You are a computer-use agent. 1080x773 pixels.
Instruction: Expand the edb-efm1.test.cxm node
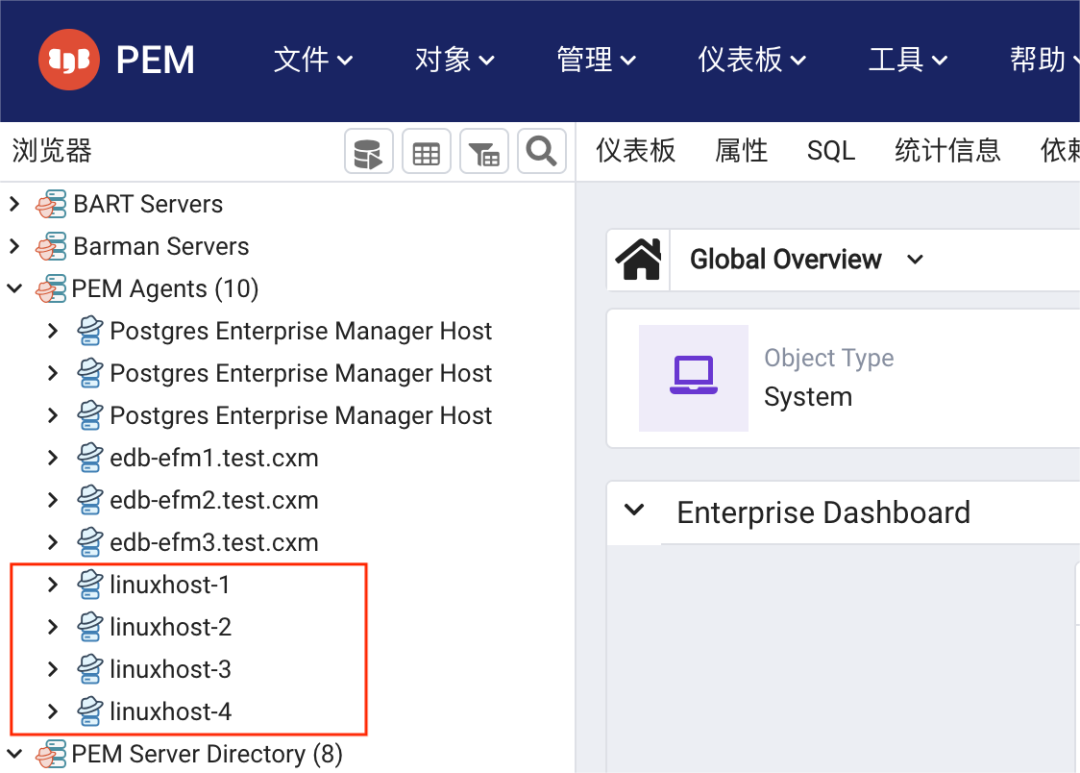pyautogui.click(x=53, y=458)
